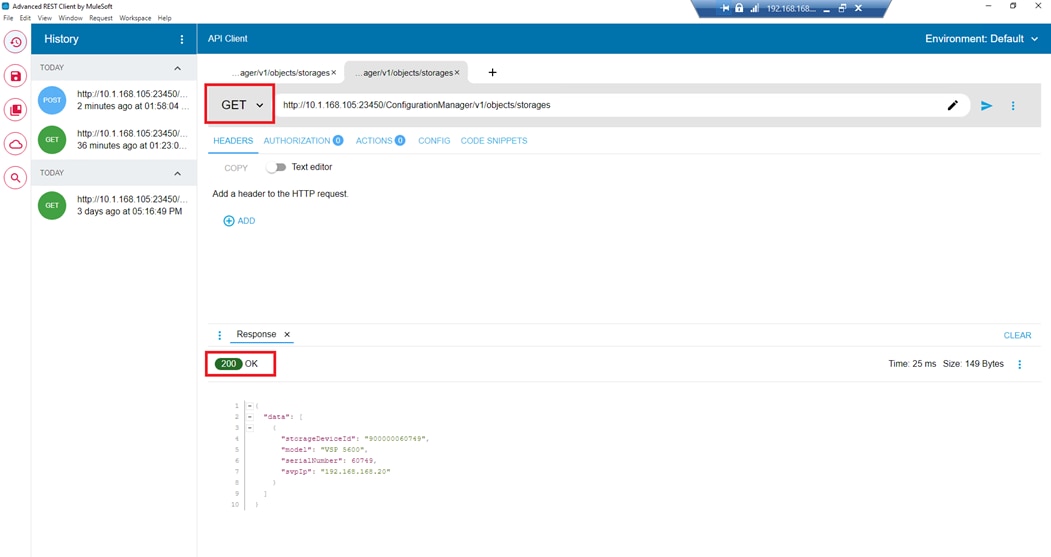
Task: Switch to the CONFIG tab
Action: pos(434,141)
